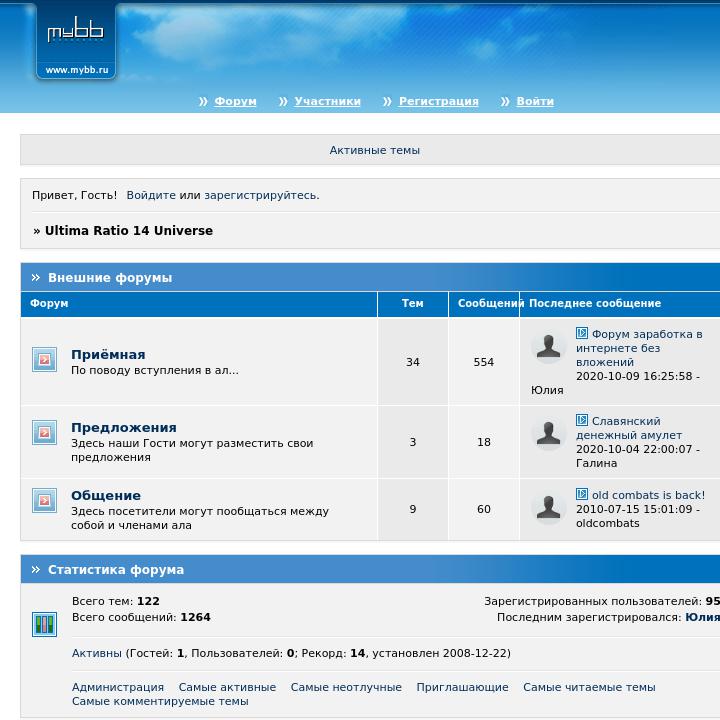The image size is (720, 720).
Task: Click topic count 34 for Приёмная
Action: pos(413,362)
